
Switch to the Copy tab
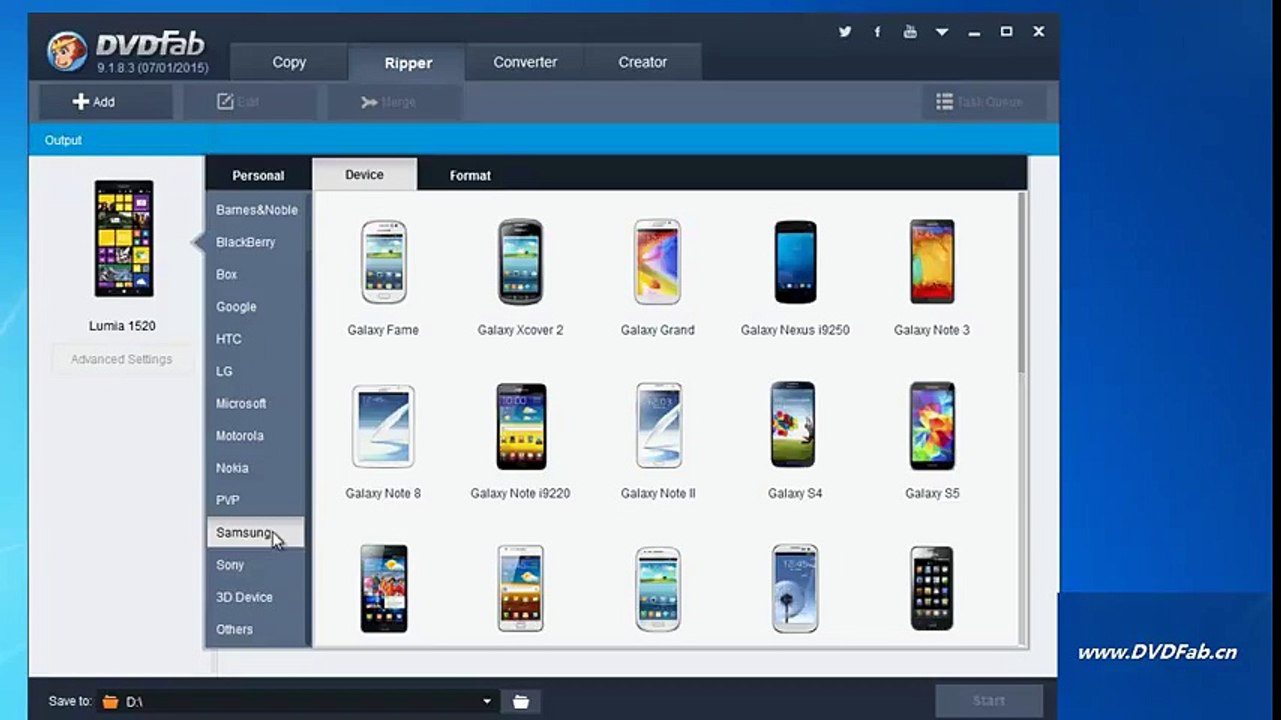(x=289, y=62)
